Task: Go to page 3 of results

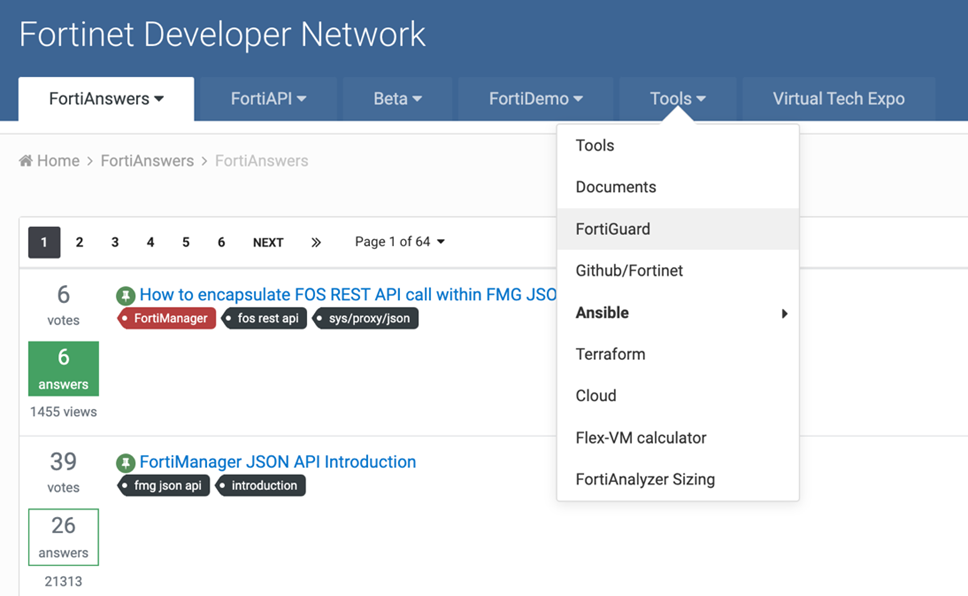Action: point(115,242)
